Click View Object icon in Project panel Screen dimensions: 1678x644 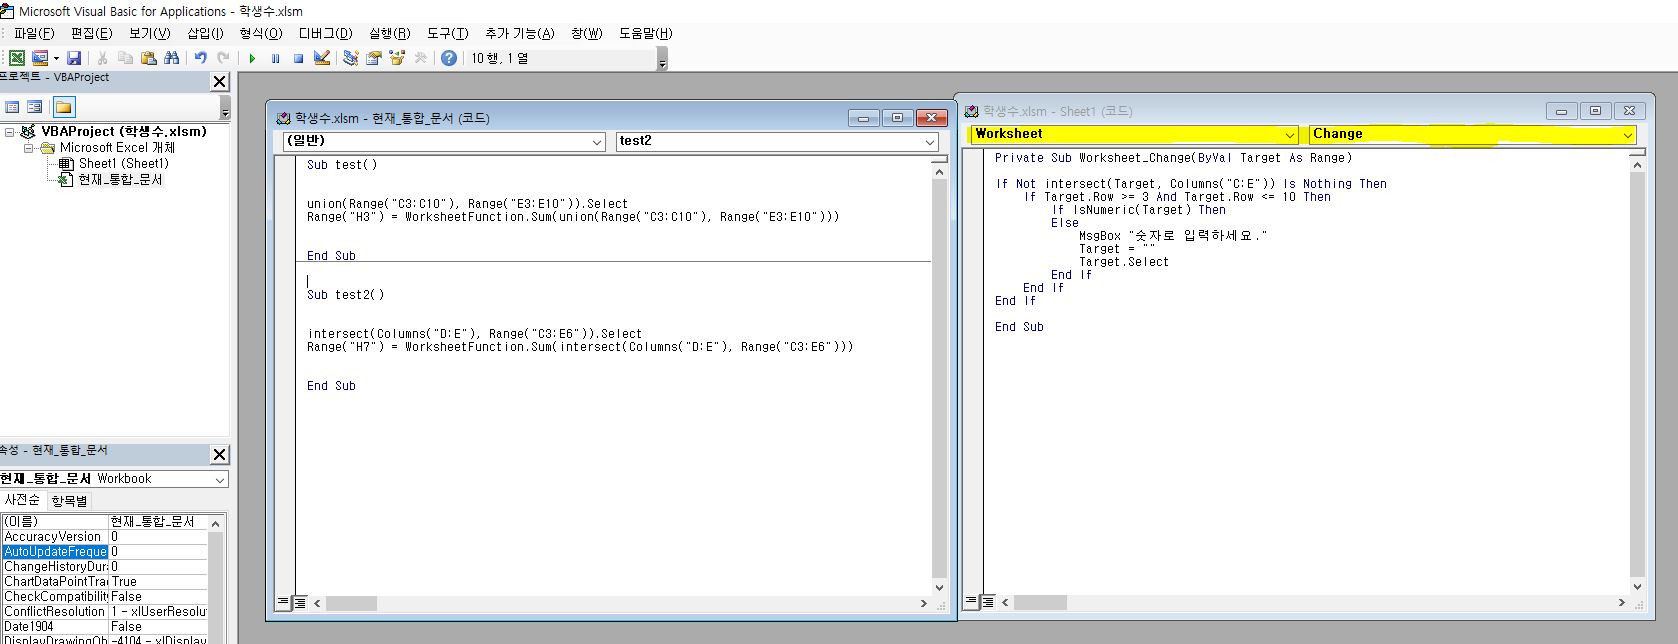point(34,107)
